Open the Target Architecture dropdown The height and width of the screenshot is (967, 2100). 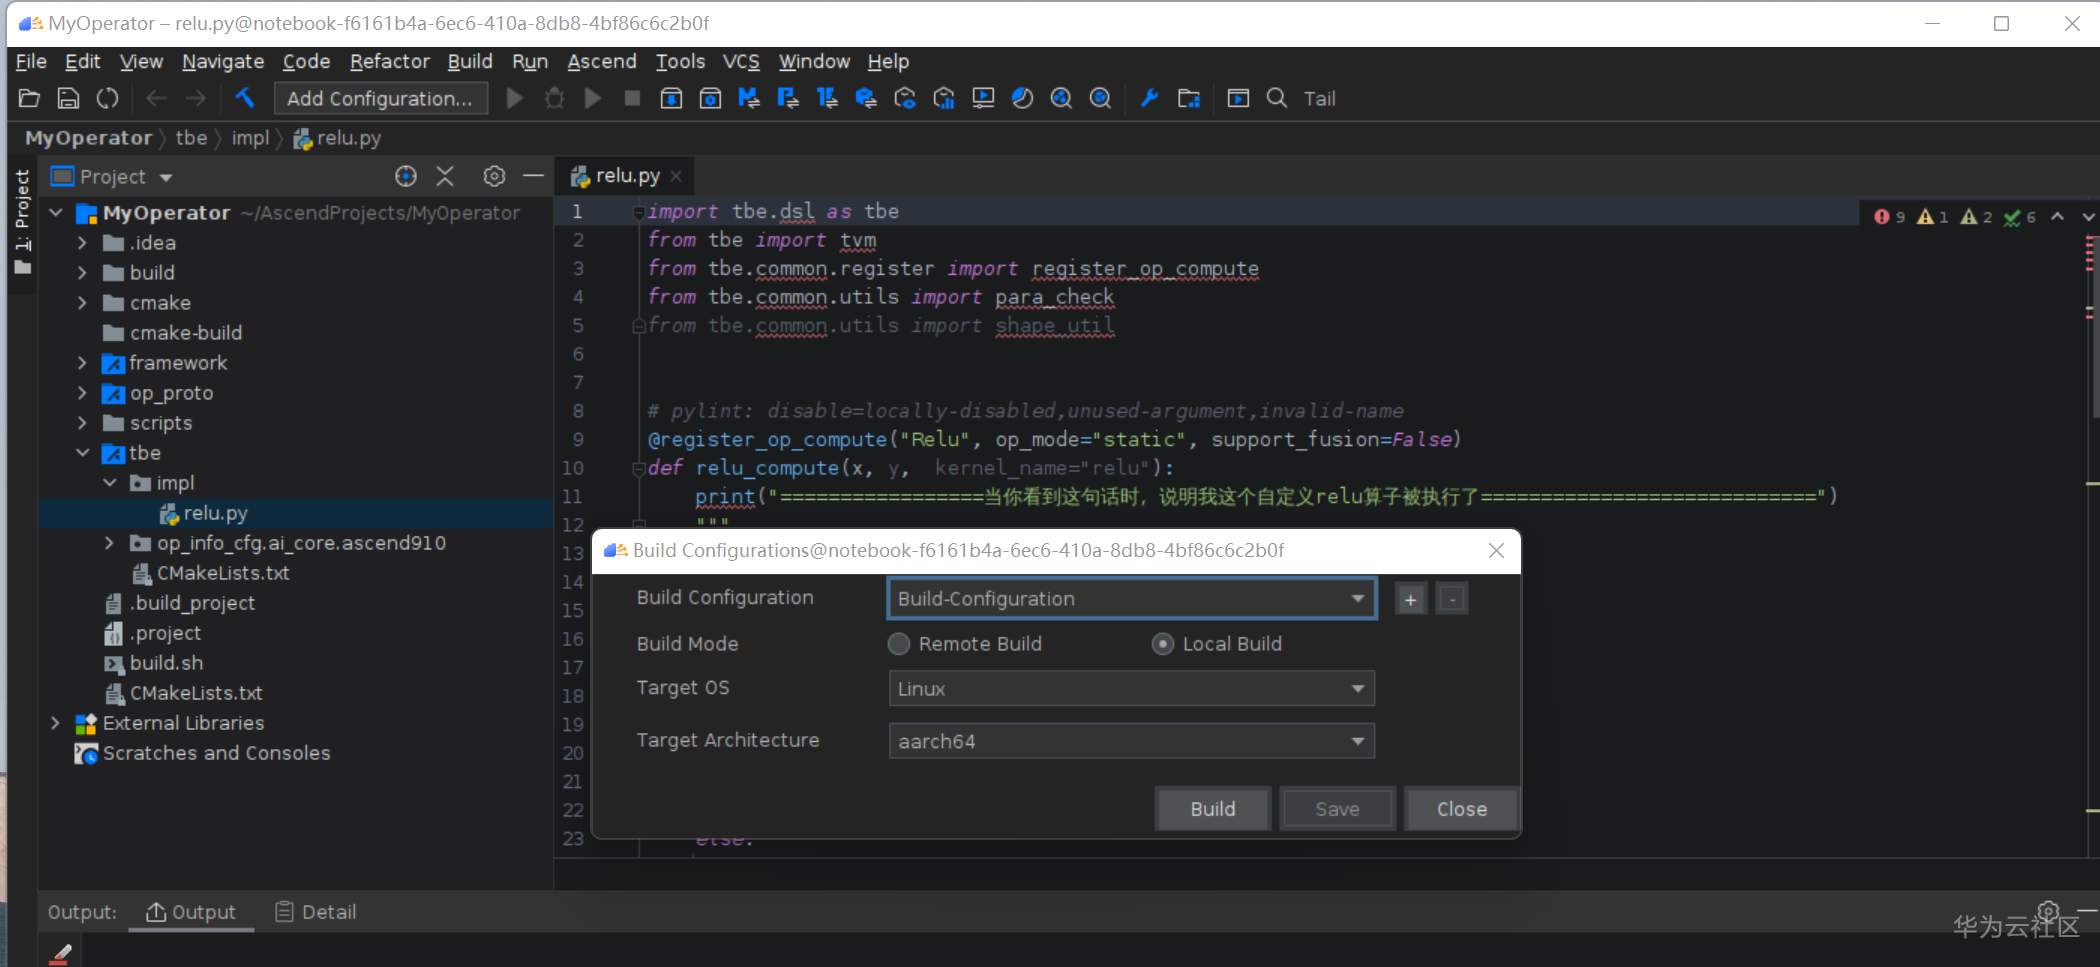(1131, 741)
